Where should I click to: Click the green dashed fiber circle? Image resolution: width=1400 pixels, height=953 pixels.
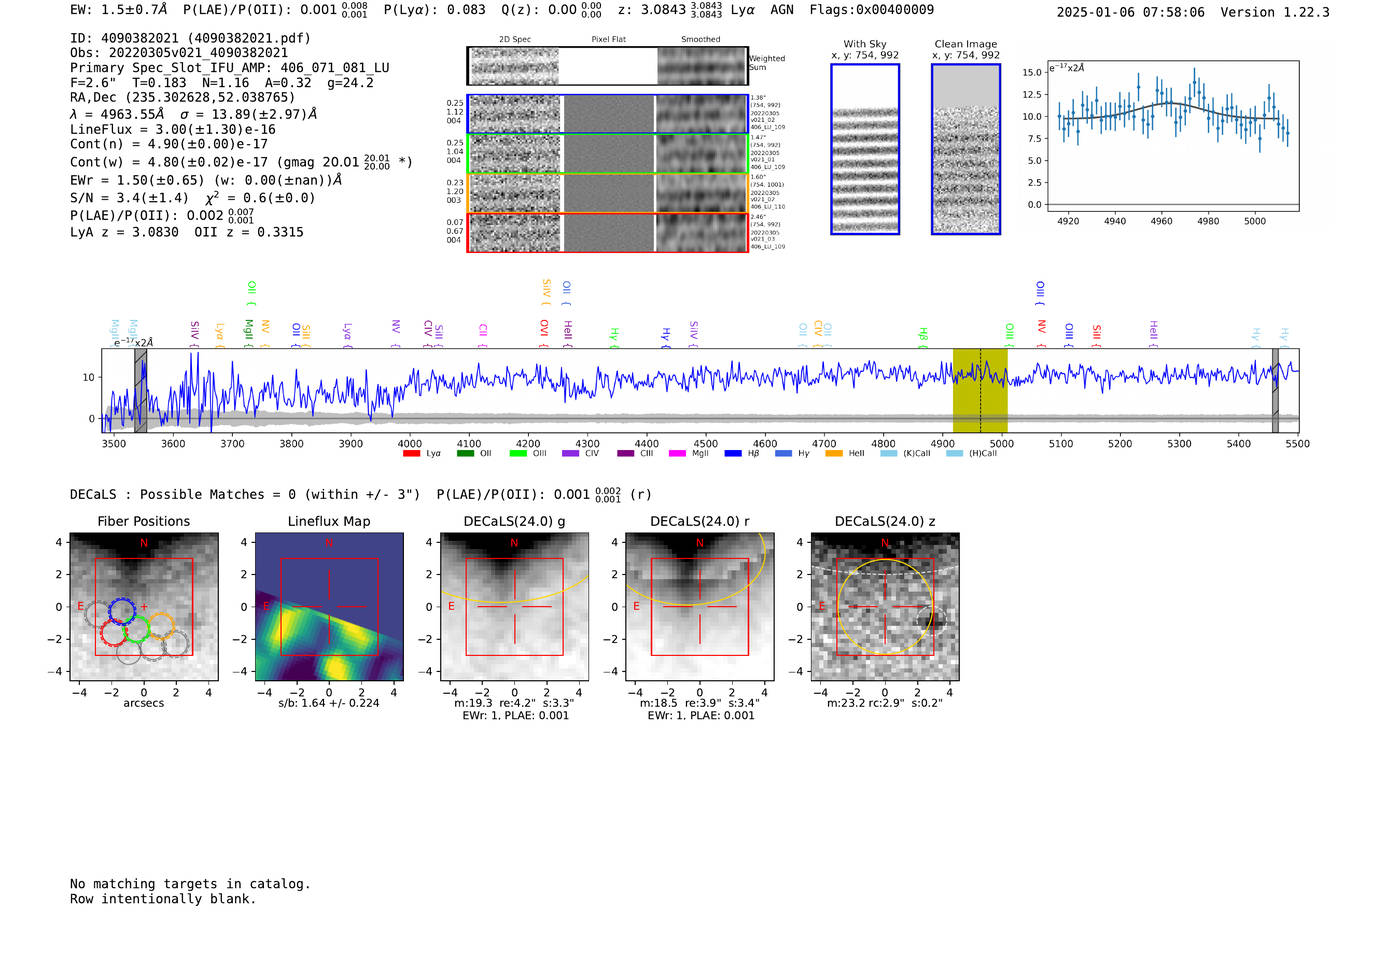pos(137,628)
